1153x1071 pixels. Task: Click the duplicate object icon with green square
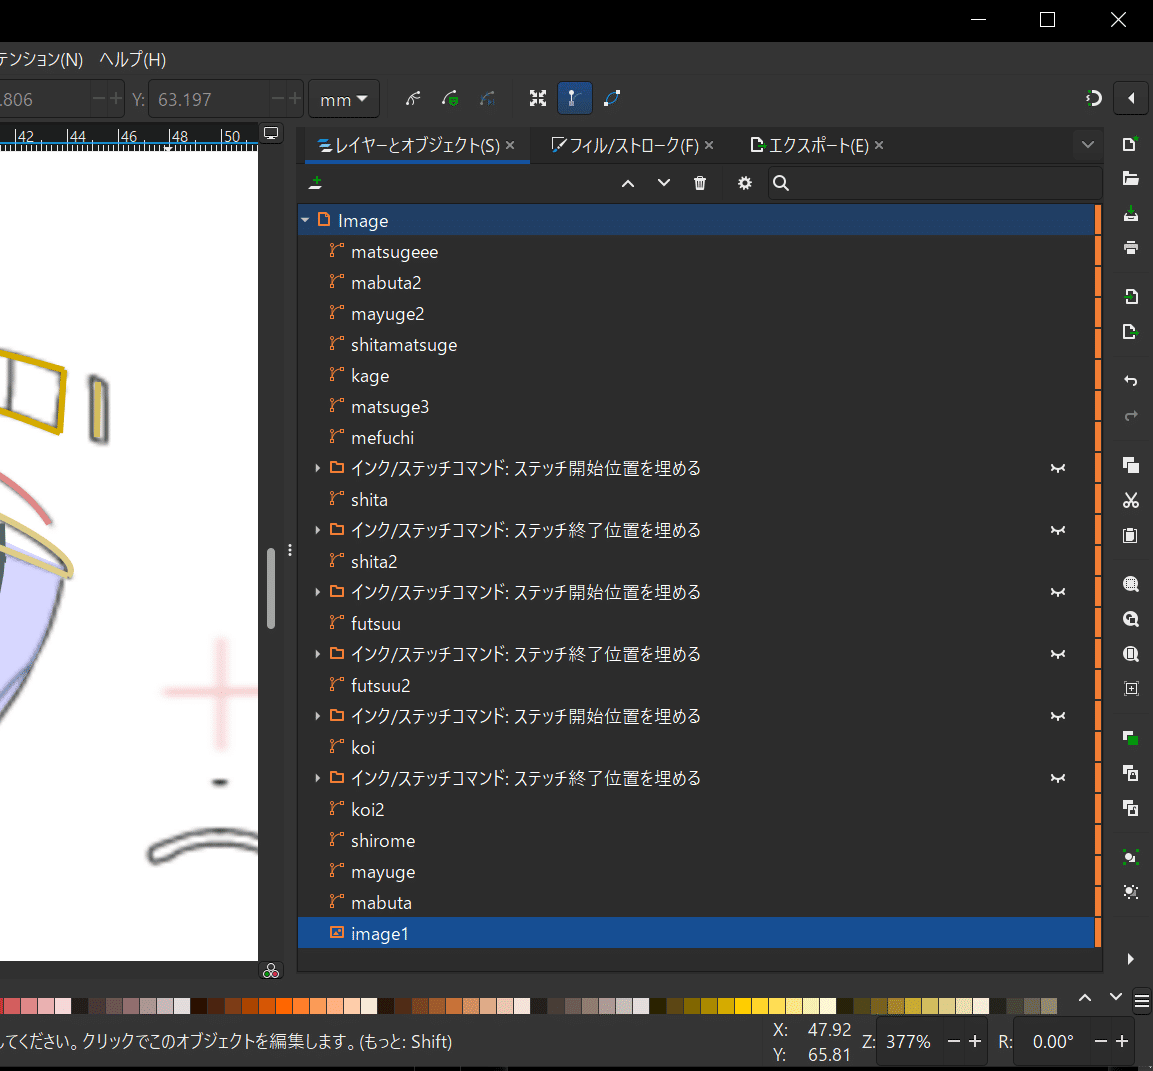pos(1131,738)
